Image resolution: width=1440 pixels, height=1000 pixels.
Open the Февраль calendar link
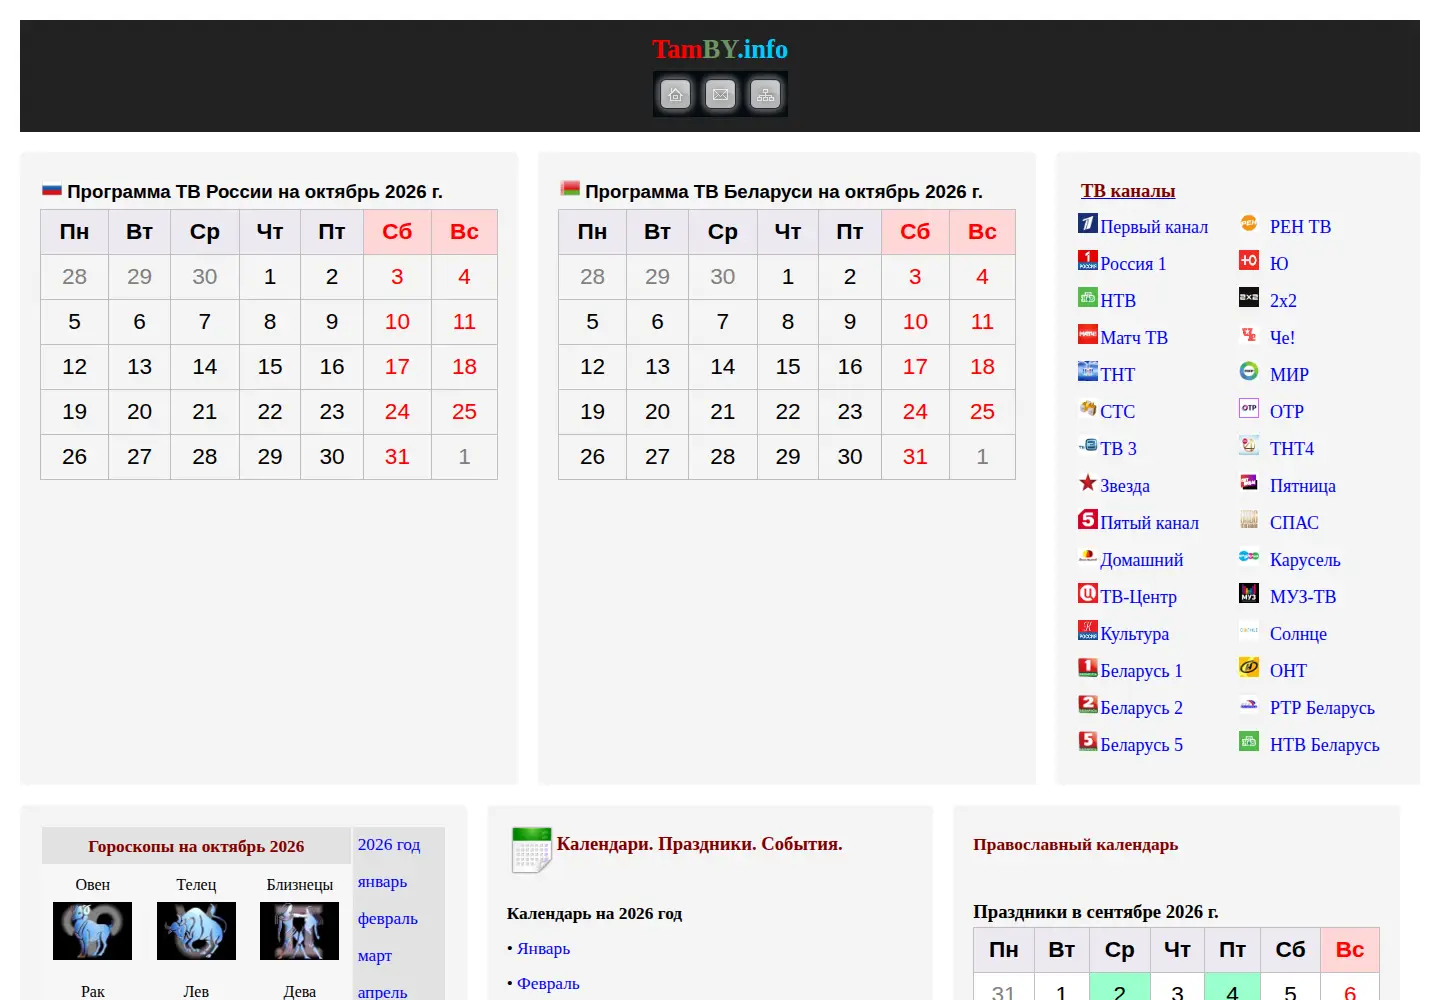click(548, 984)
